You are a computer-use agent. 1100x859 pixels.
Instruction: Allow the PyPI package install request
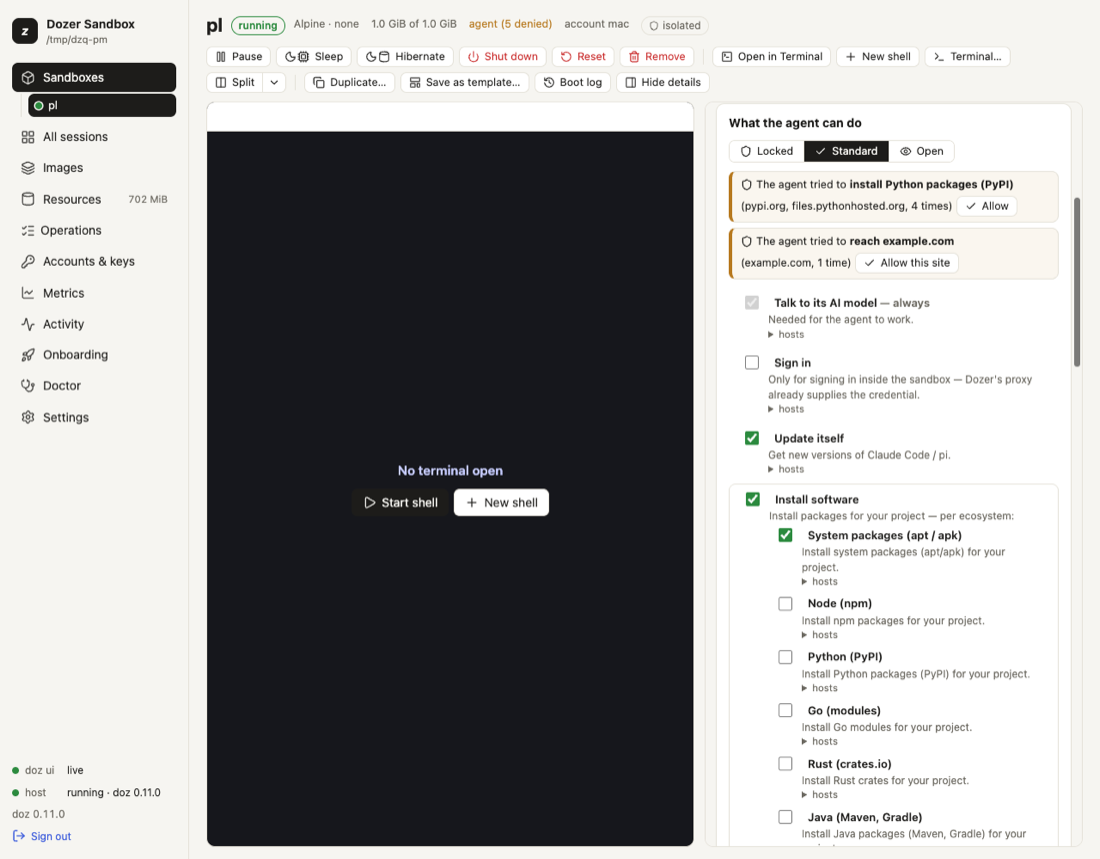[x=987, y=206]
